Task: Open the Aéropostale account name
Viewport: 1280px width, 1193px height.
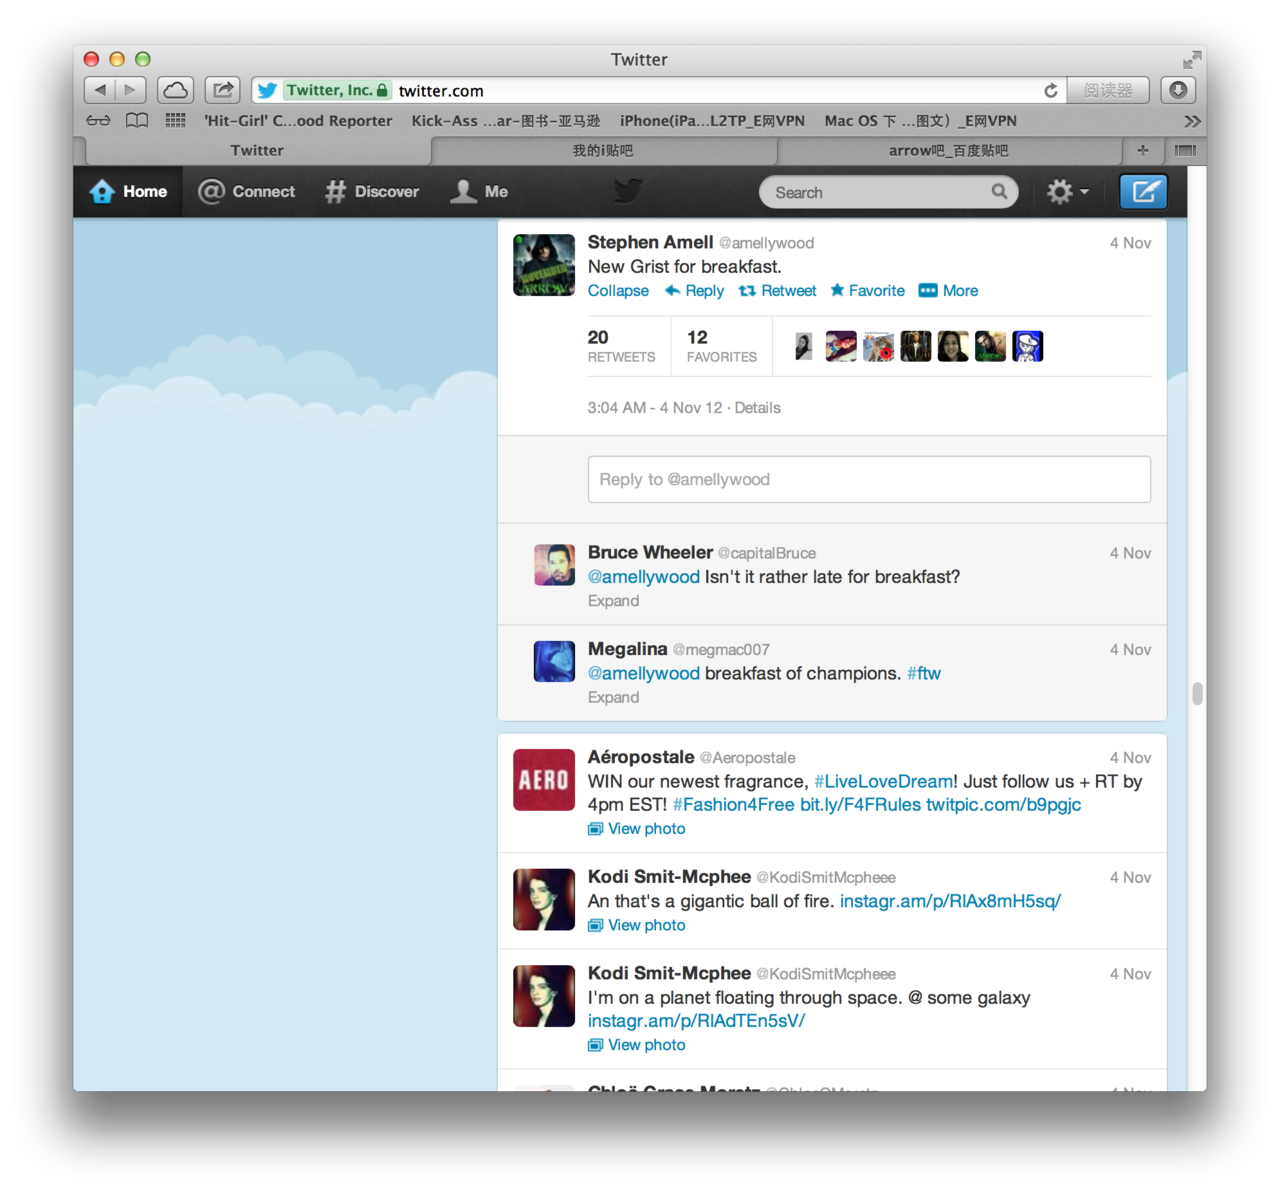Action: coord(641,757)
